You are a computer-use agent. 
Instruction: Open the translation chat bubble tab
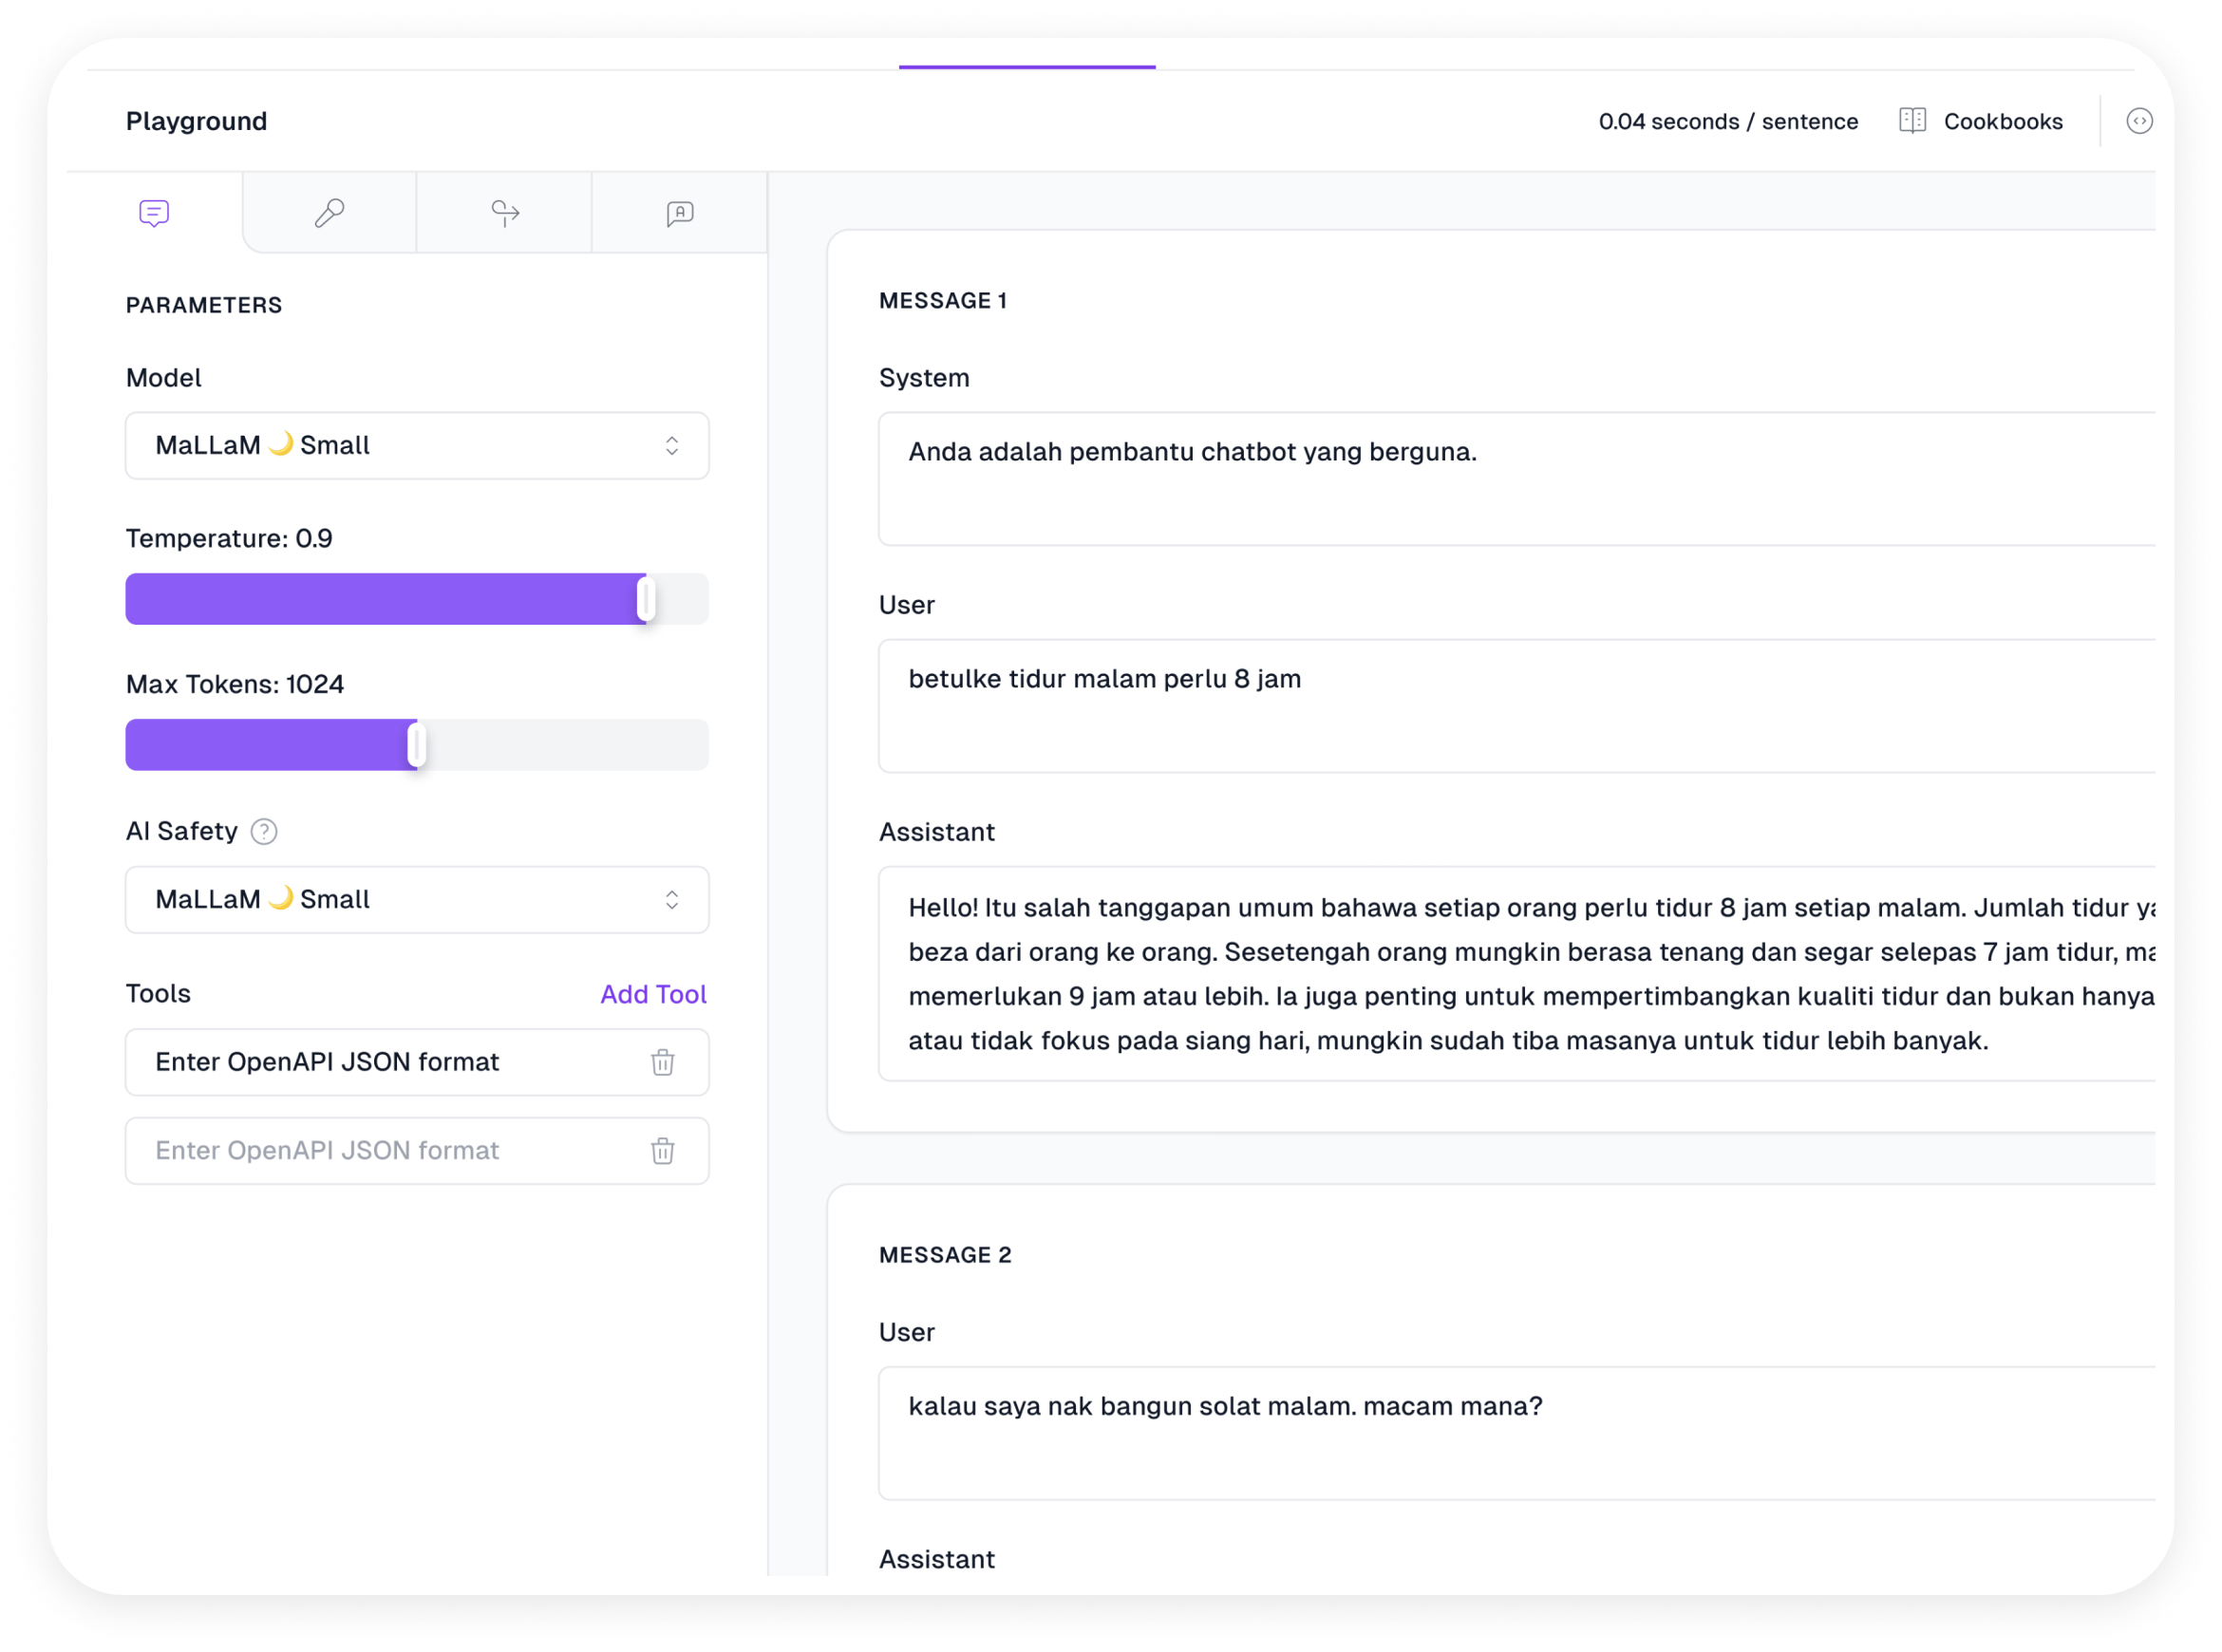[680, 213]
